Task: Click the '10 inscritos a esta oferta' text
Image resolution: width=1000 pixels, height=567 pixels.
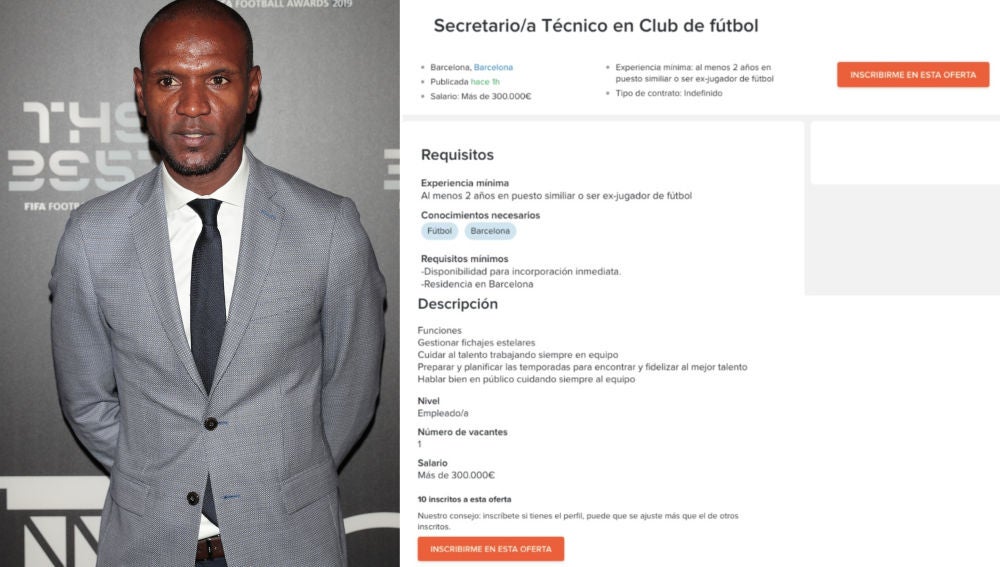Action: click(464, 499)
